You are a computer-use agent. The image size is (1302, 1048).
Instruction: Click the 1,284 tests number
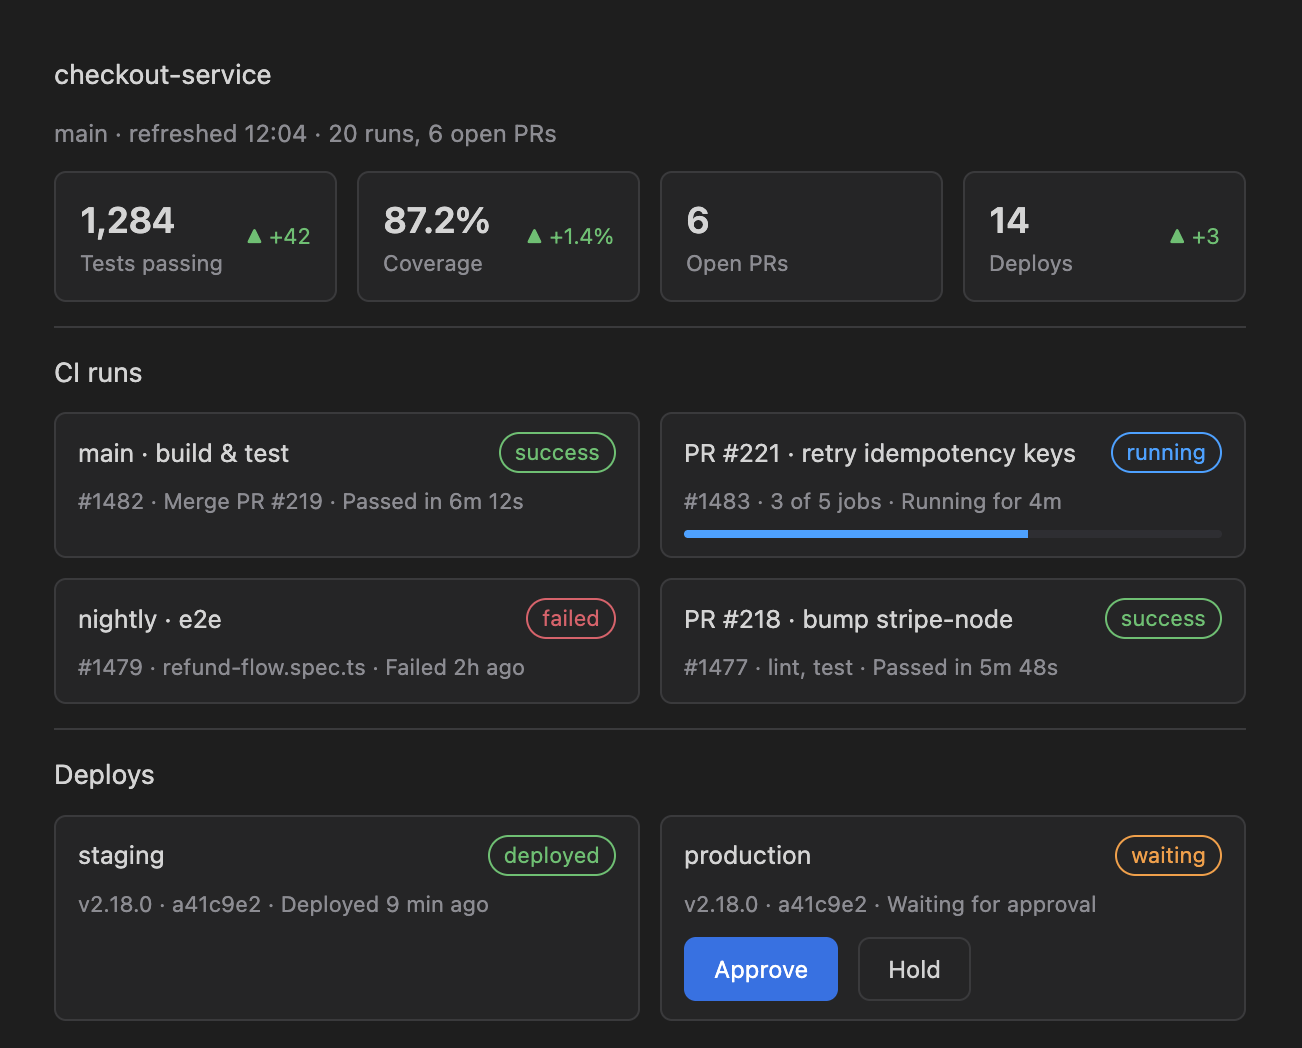click(x=127, y=221)
